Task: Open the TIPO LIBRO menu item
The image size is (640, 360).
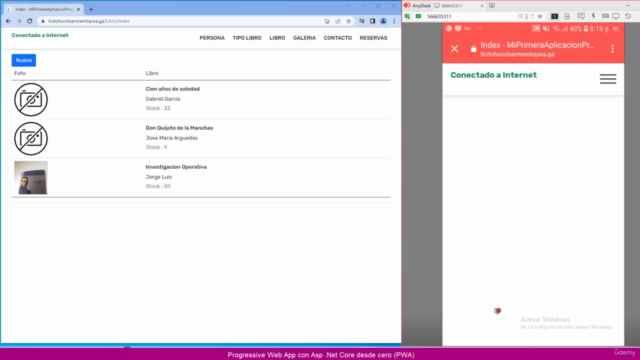Action: click(247, 38)
